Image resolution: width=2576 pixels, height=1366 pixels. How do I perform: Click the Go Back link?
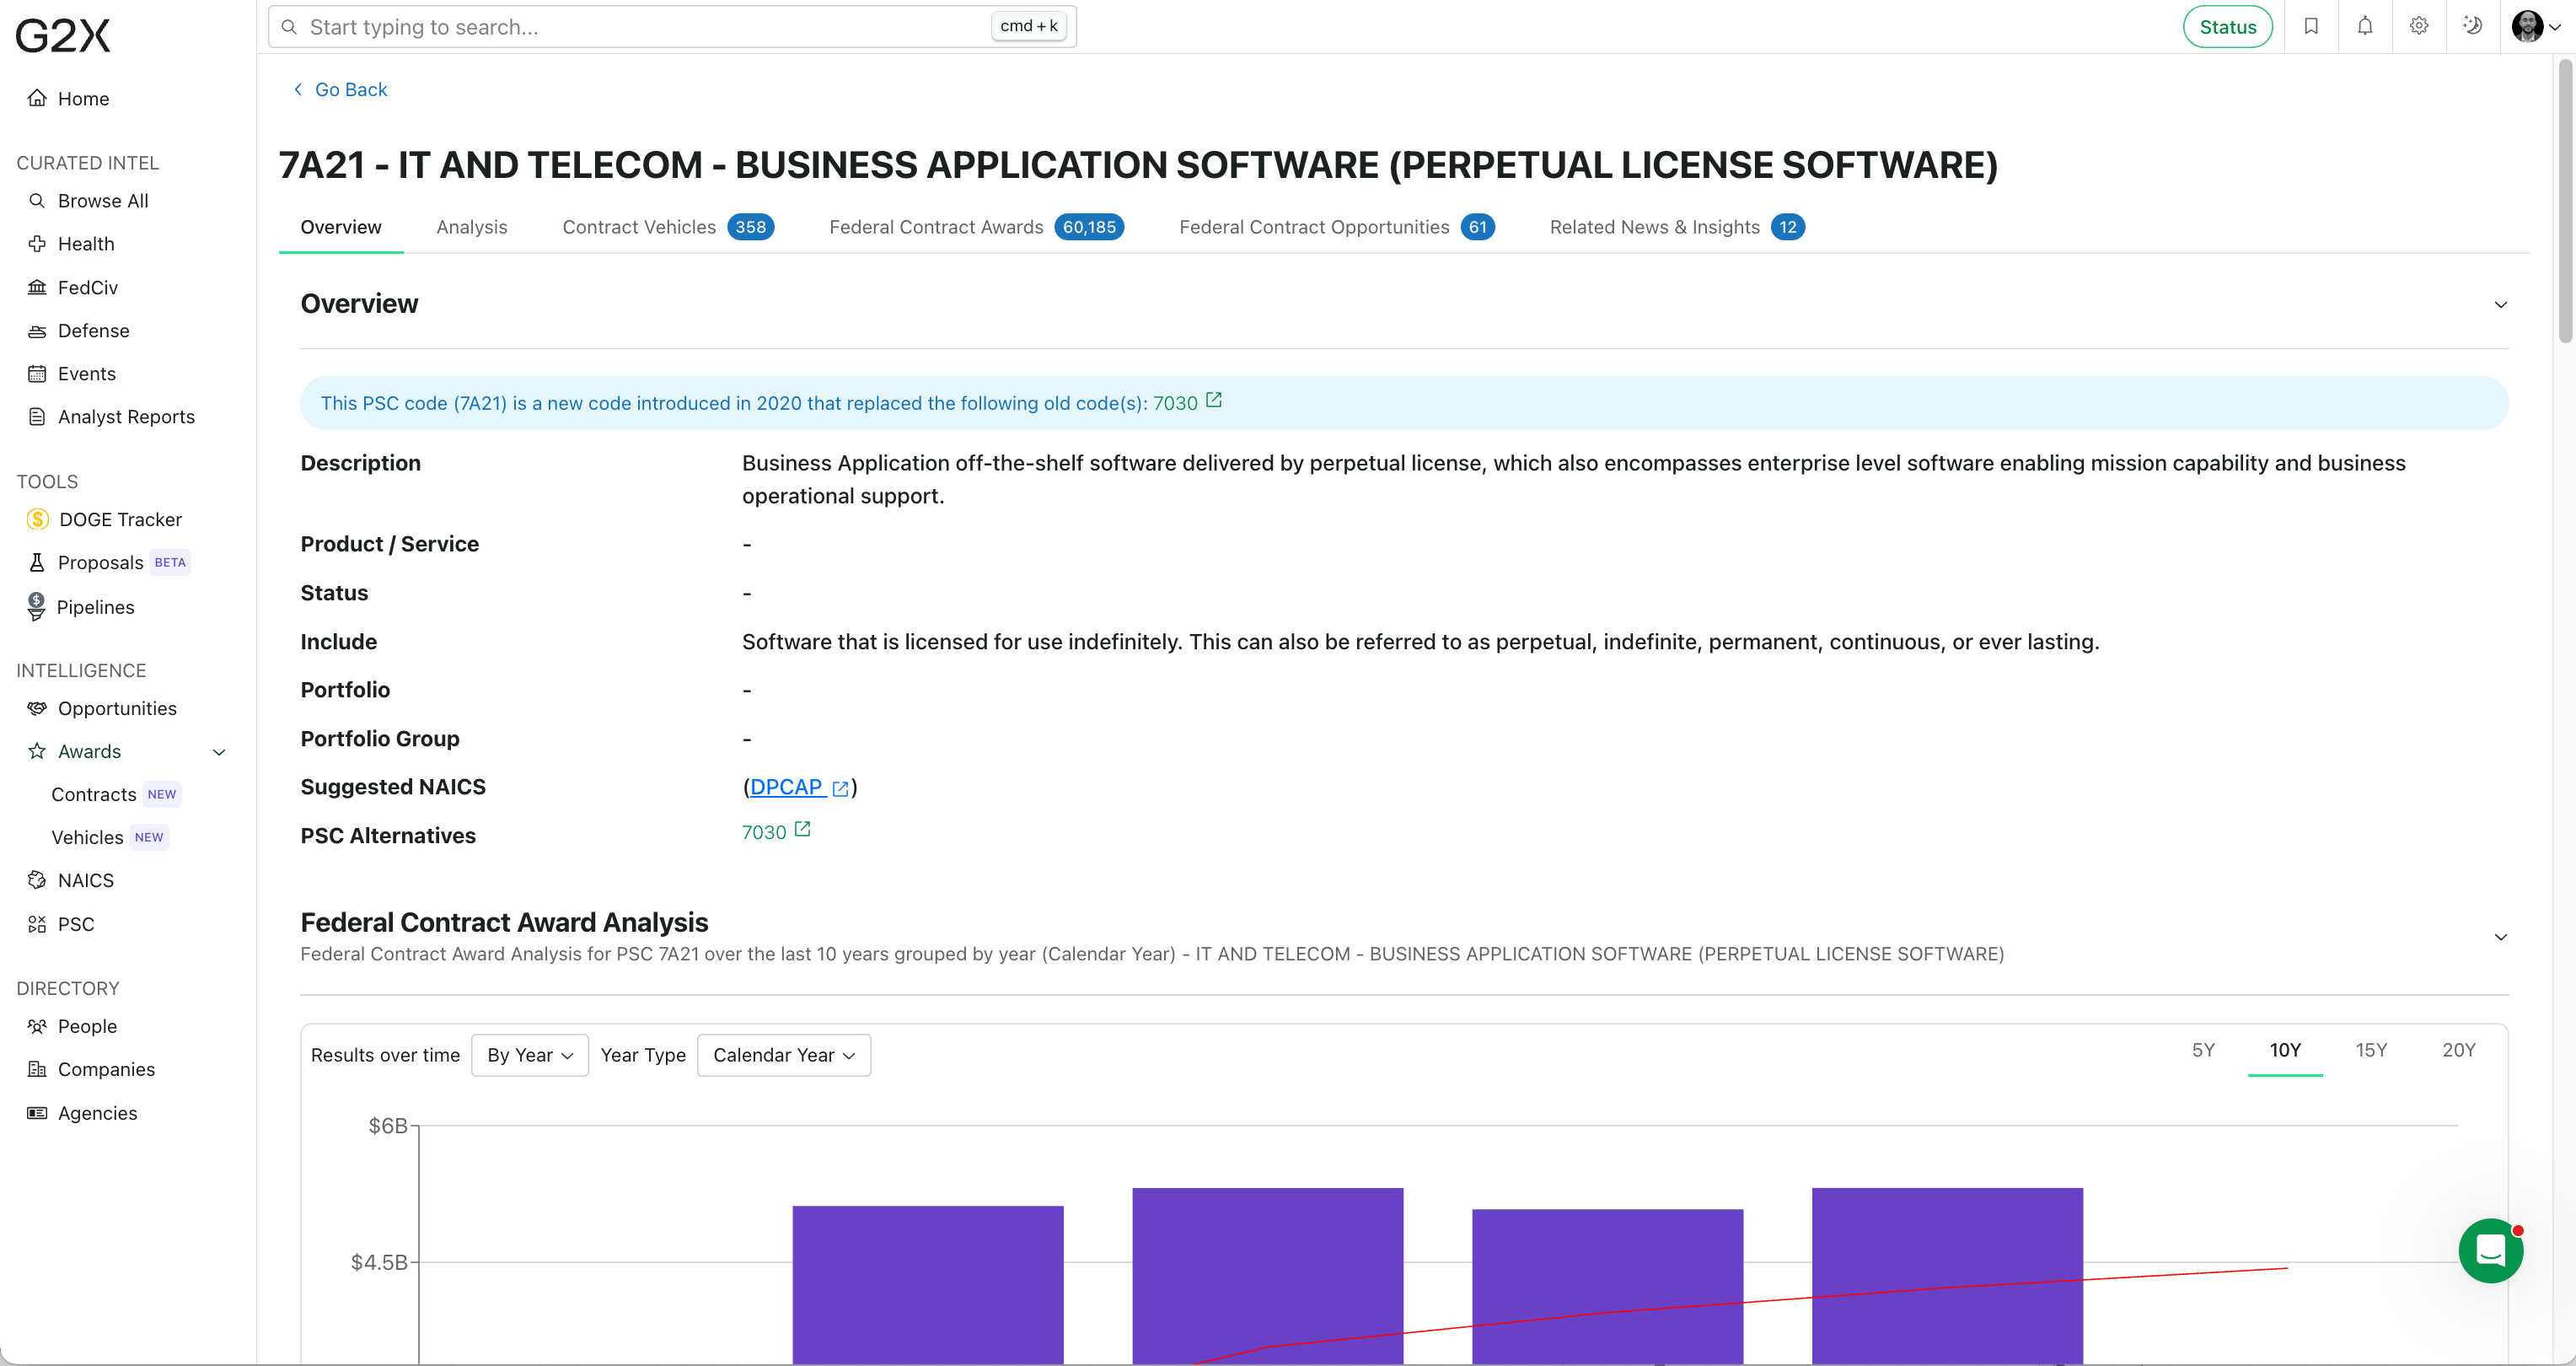[x=341, y=89]
